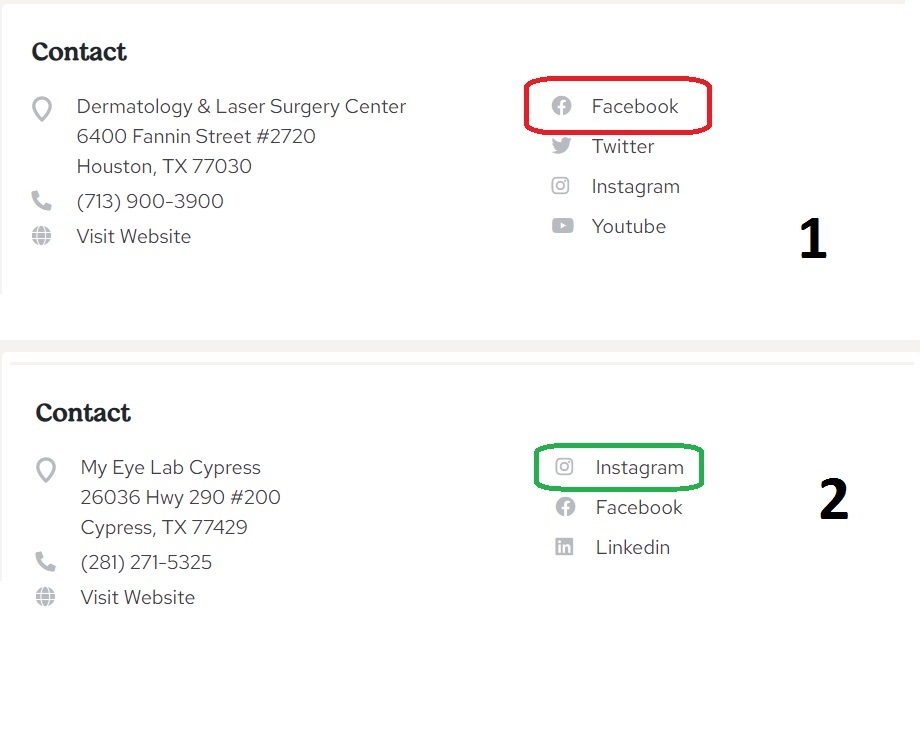The width and height of the screenshot is (921, 741).
Task: Click globe icon for My Eye Lab website
Action: tap(45, 597)
